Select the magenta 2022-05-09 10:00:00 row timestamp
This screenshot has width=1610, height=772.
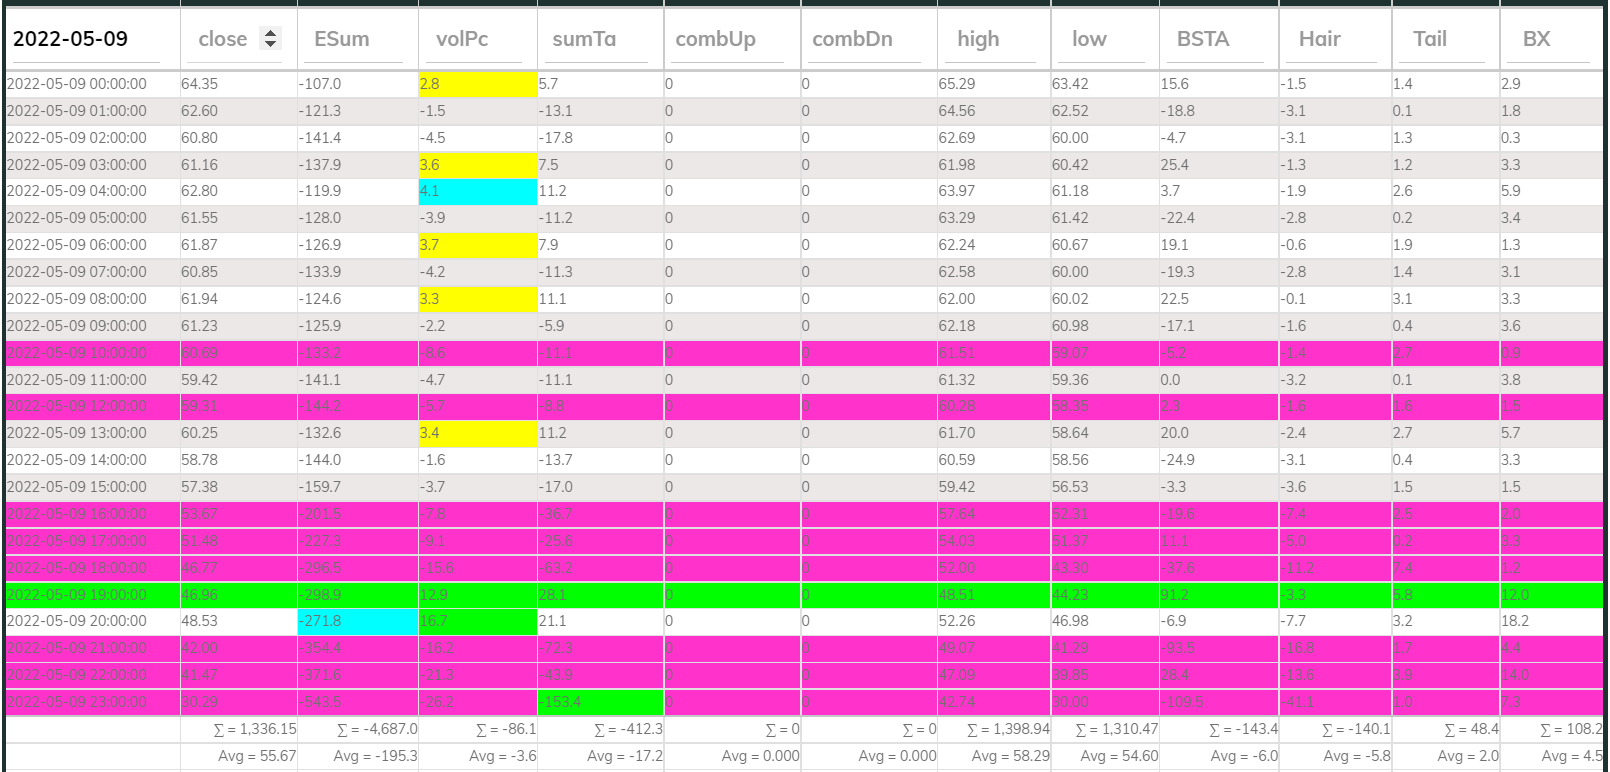coord(77,353)
